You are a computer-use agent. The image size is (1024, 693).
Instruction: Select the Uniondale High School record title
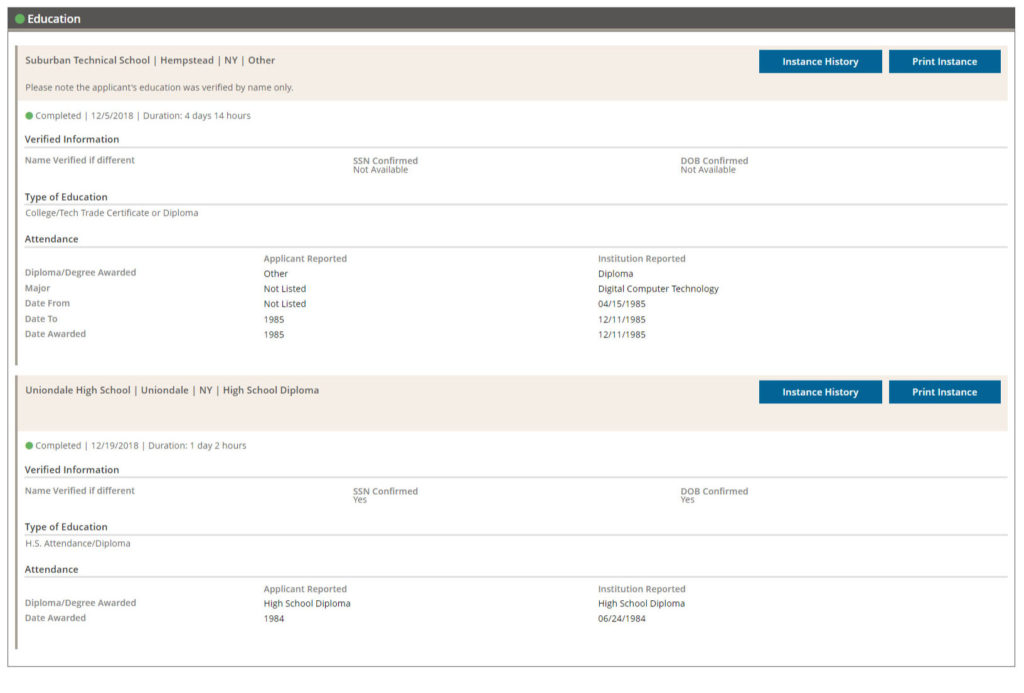click(x=172, y=391)
